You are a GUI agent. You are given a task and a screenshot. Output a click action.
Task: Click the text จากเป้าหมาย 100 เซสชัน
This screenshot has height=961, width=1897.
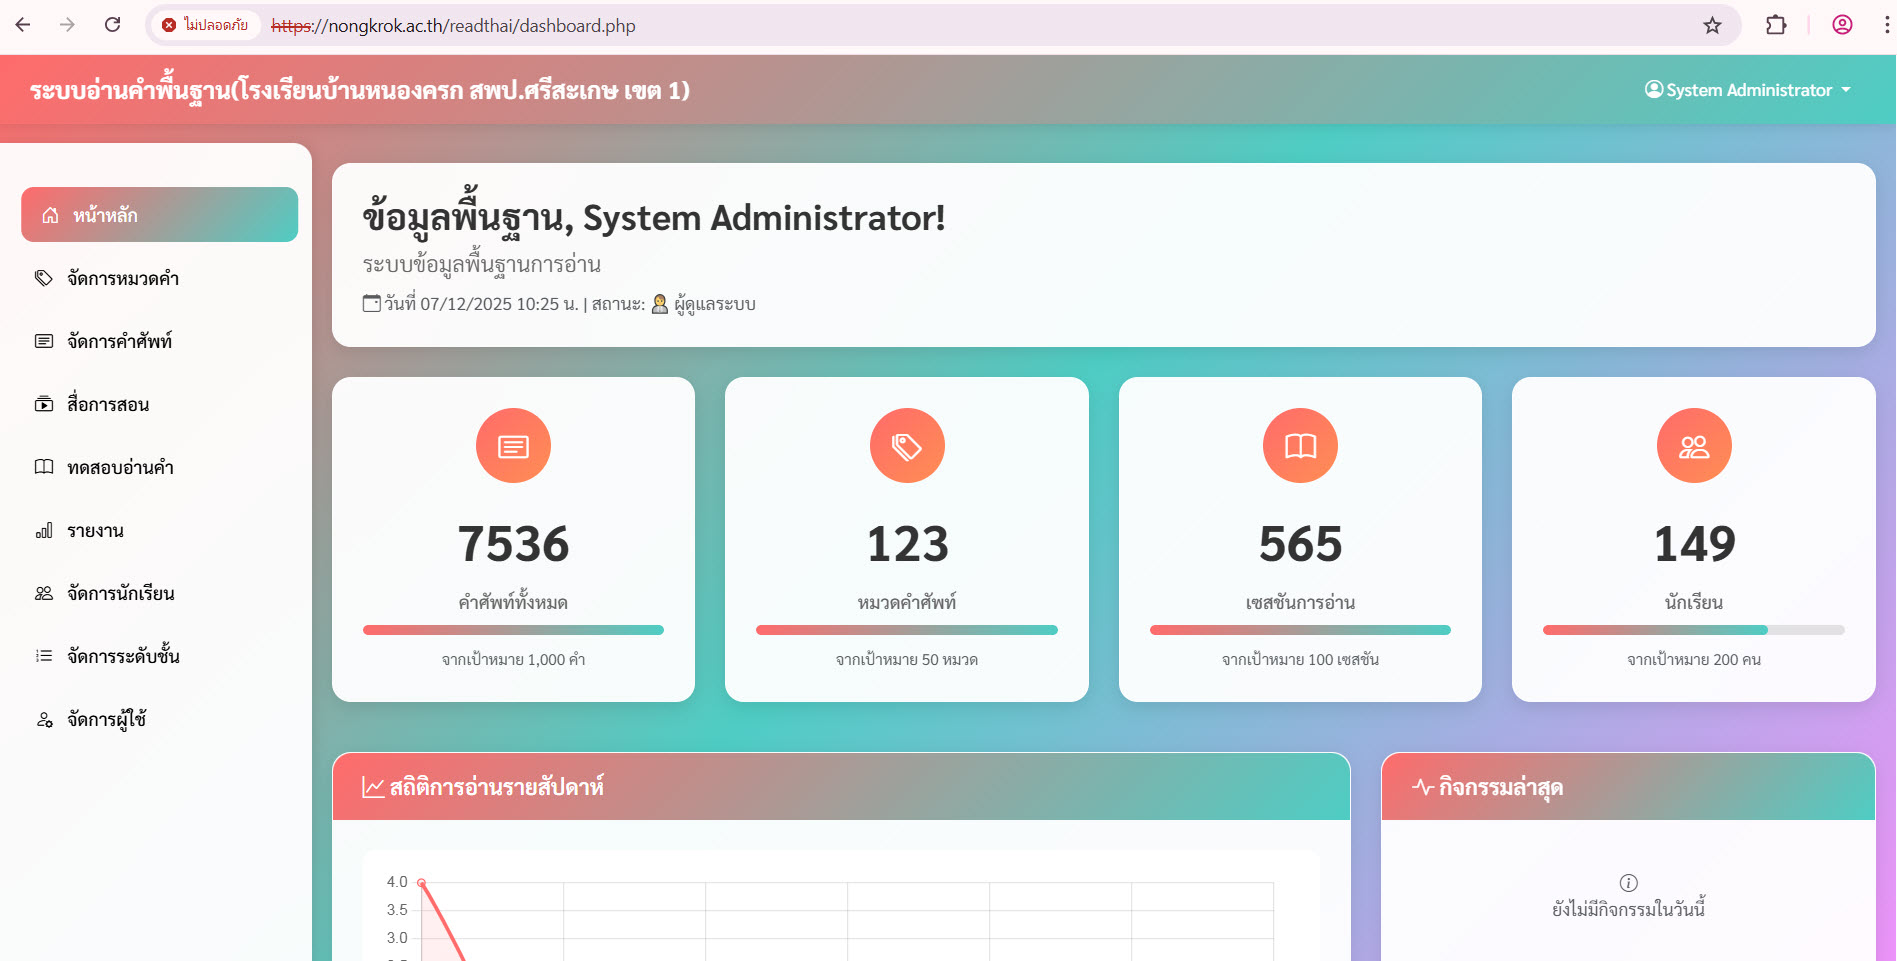tap(1300, 660)
